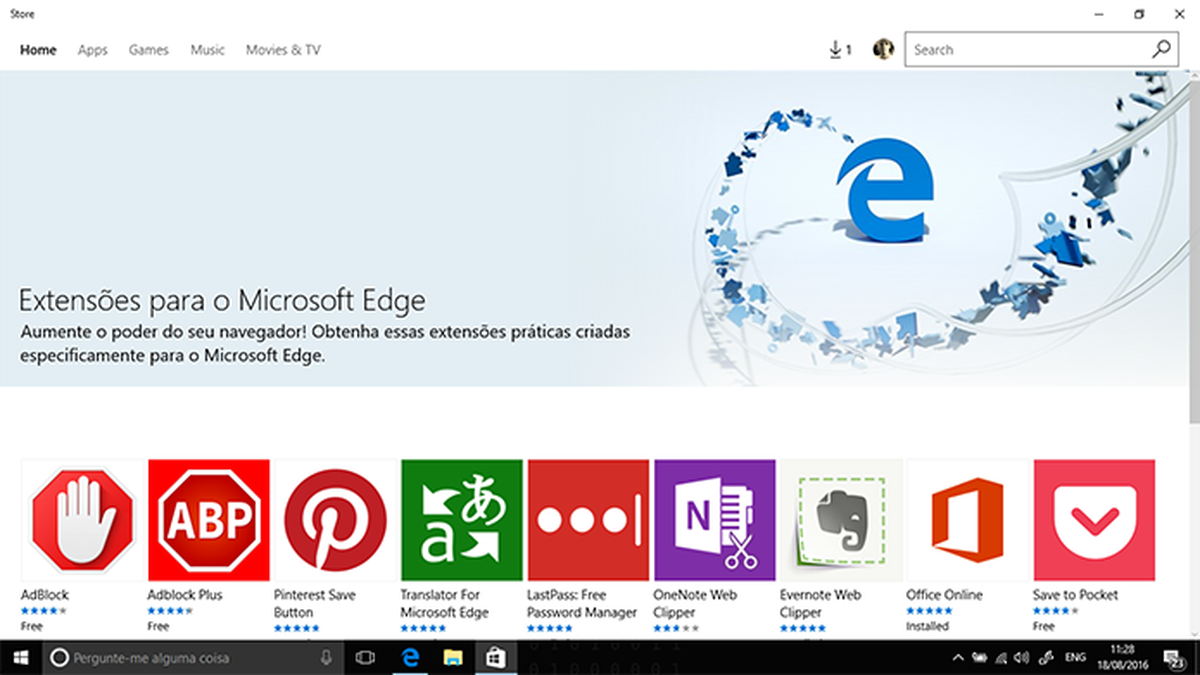1200x675 pixels.
Task: Open the LastPass Free Password Manager extension
Action: point(587,520)
